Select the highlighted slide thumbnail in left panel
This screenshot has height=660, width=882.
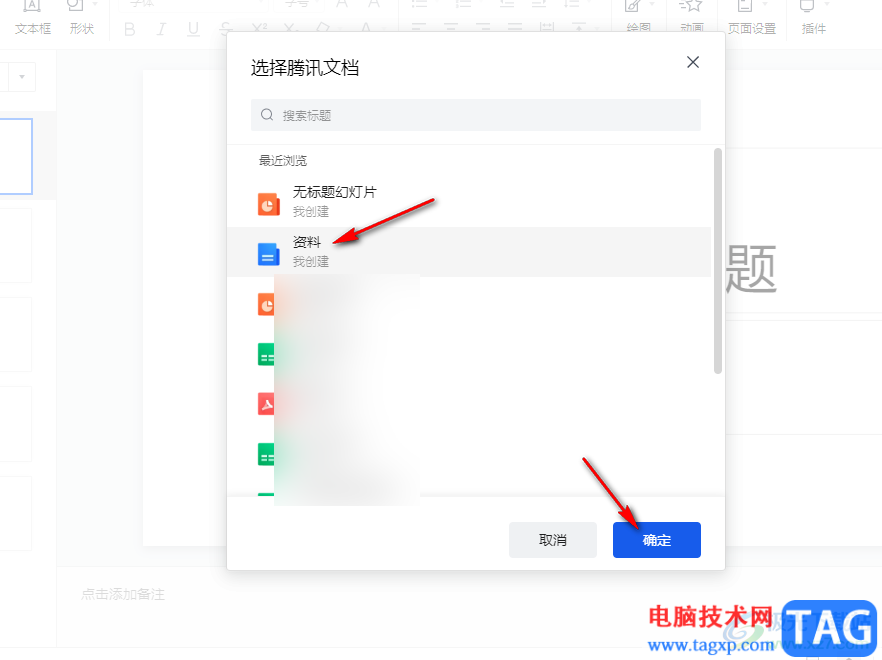[16, 156]
